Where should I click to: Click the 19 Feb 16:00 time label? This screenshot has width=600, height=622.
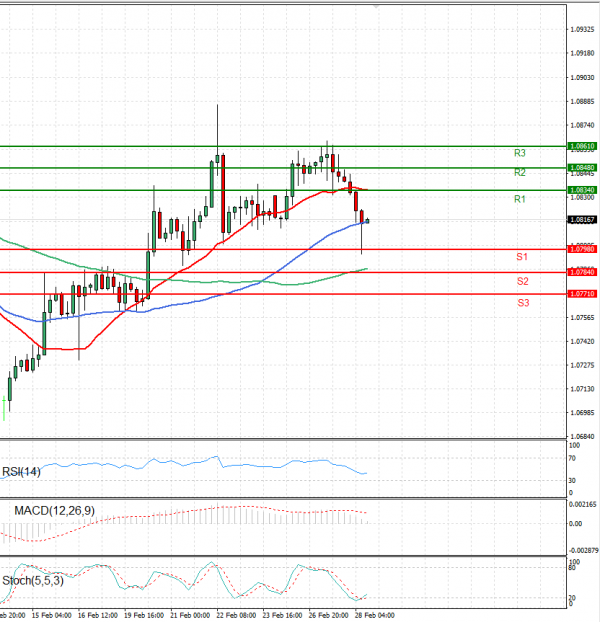[144, 615]
